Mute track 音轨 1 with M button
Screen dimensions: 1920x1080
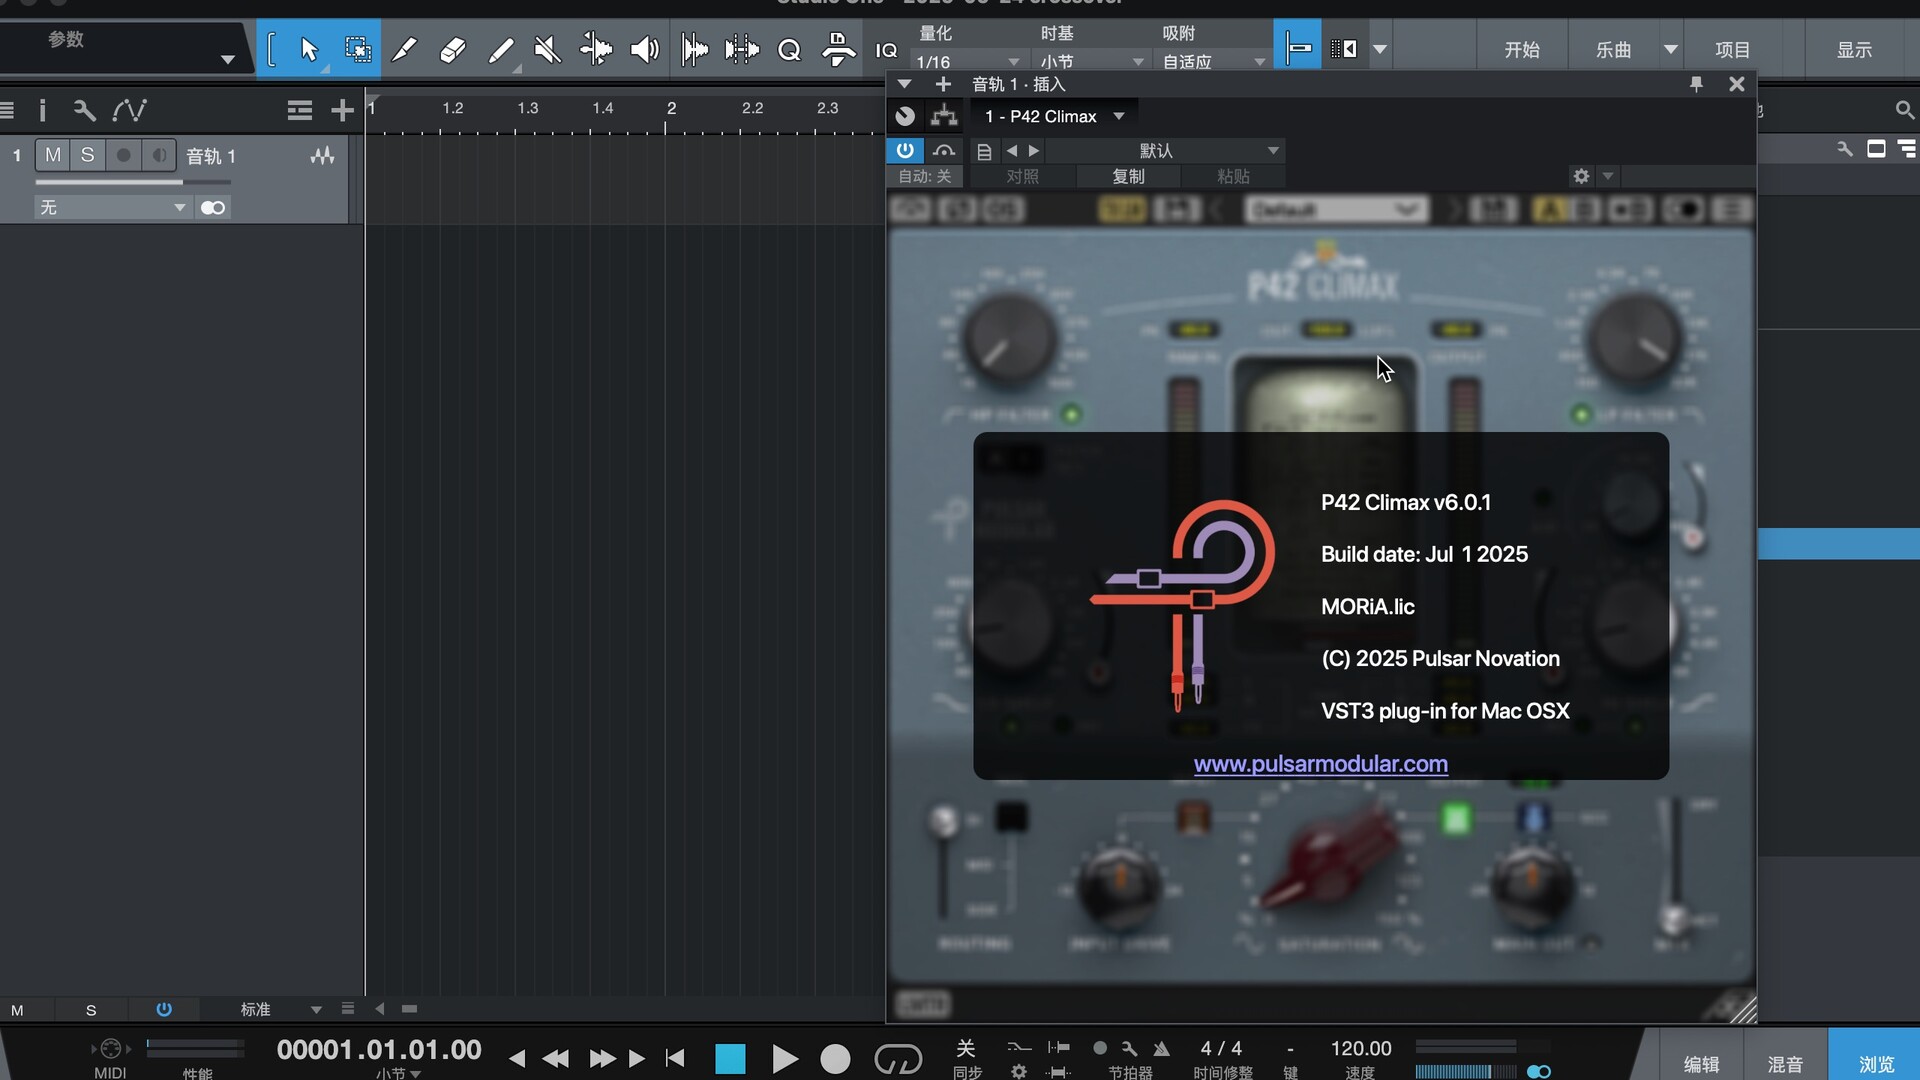(x=53, y=155)
